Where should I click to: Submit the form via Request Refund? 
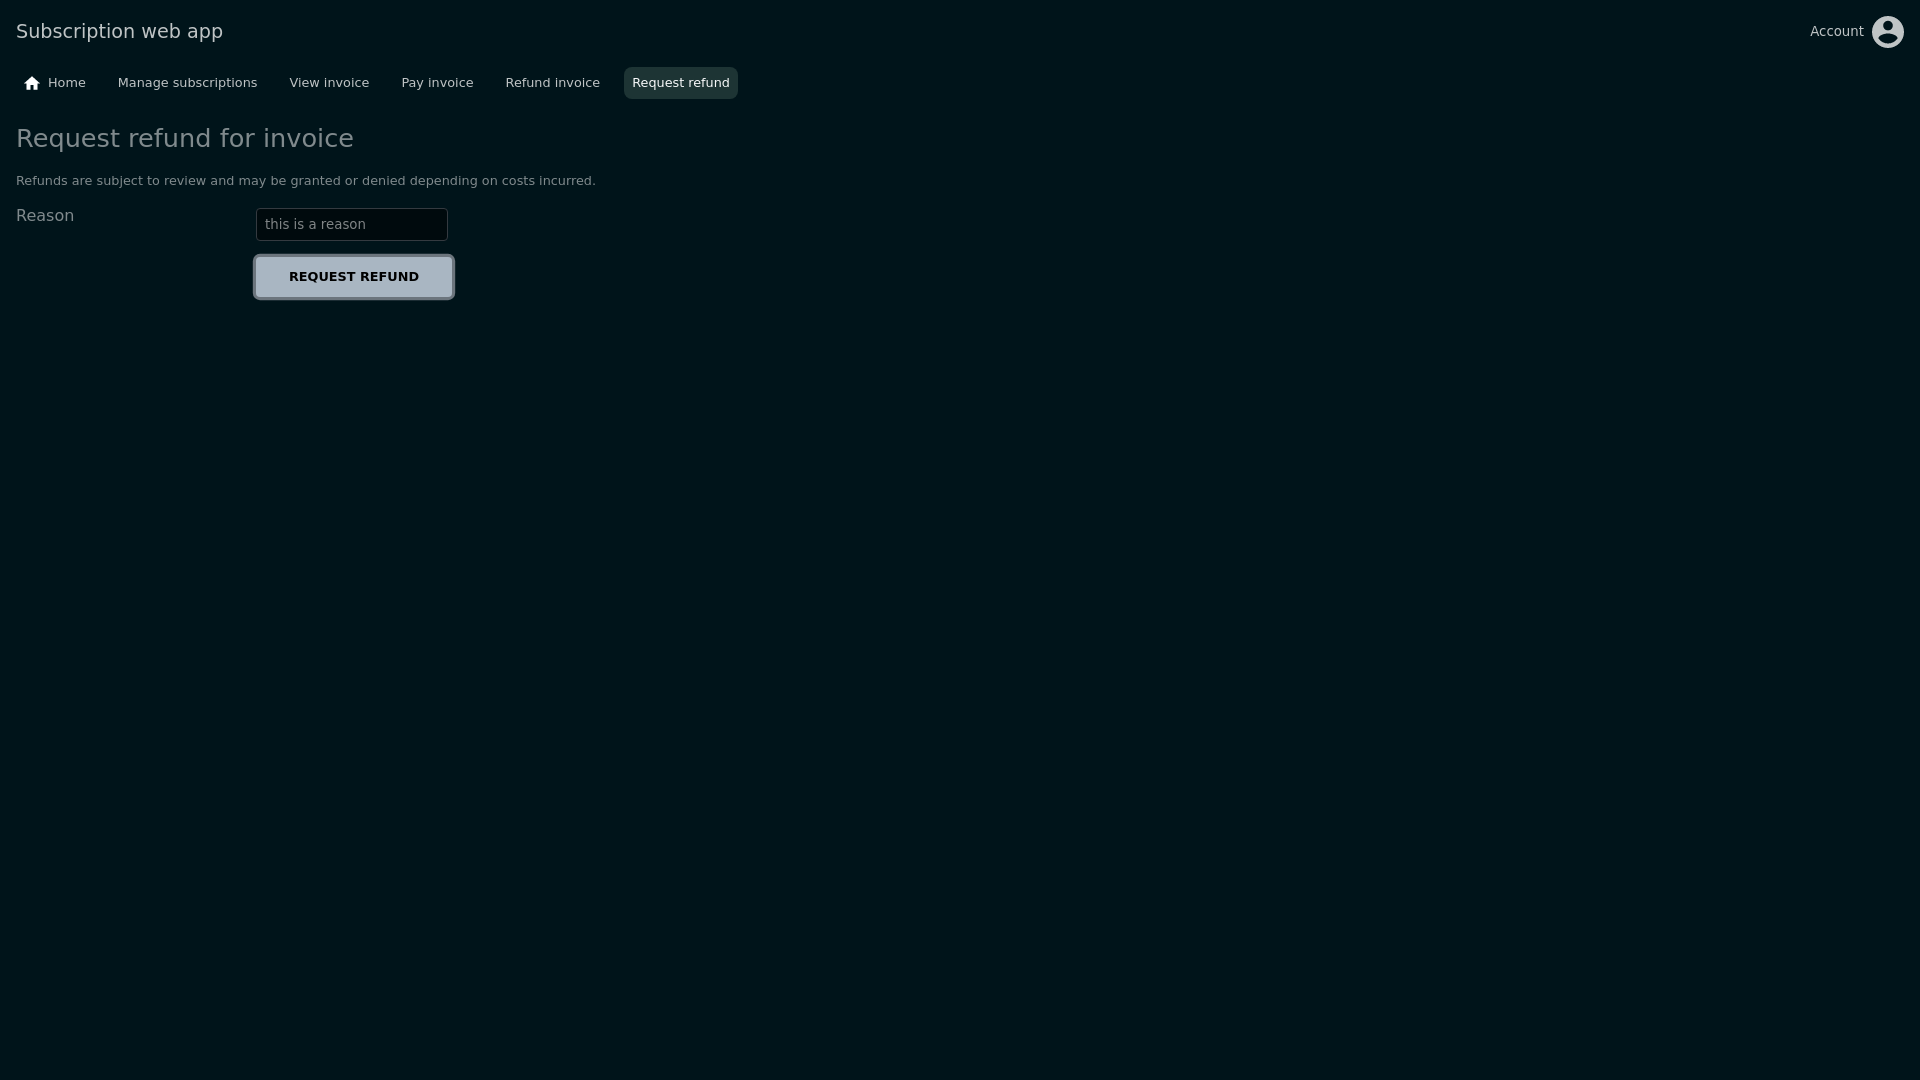[354, 277]
